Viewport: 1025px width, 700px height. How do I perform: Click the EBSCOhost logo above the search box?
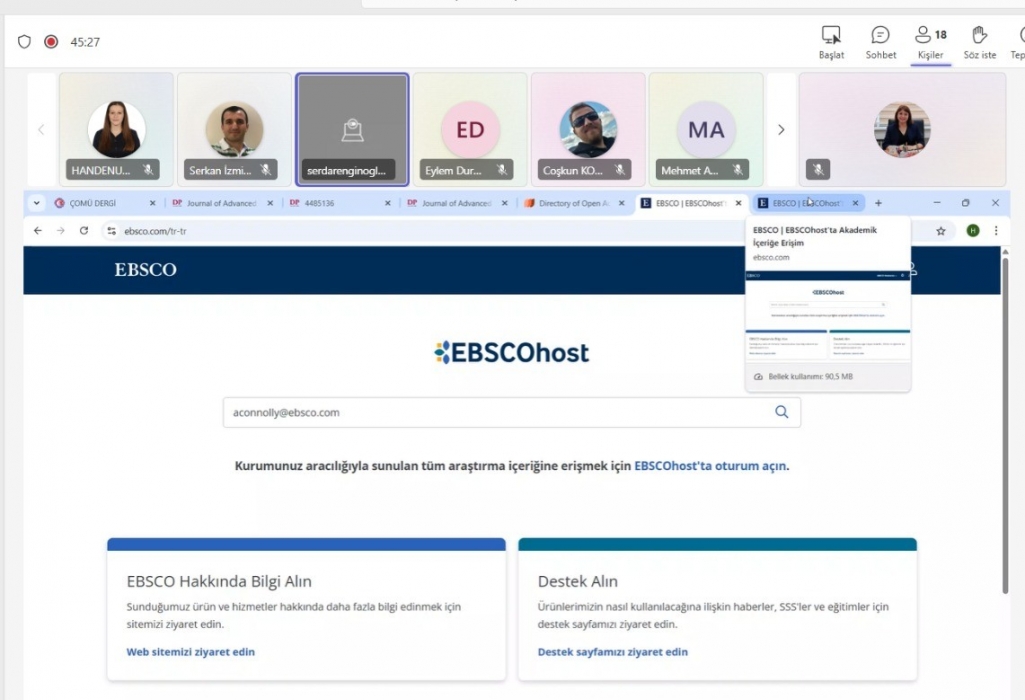point(511,352)
